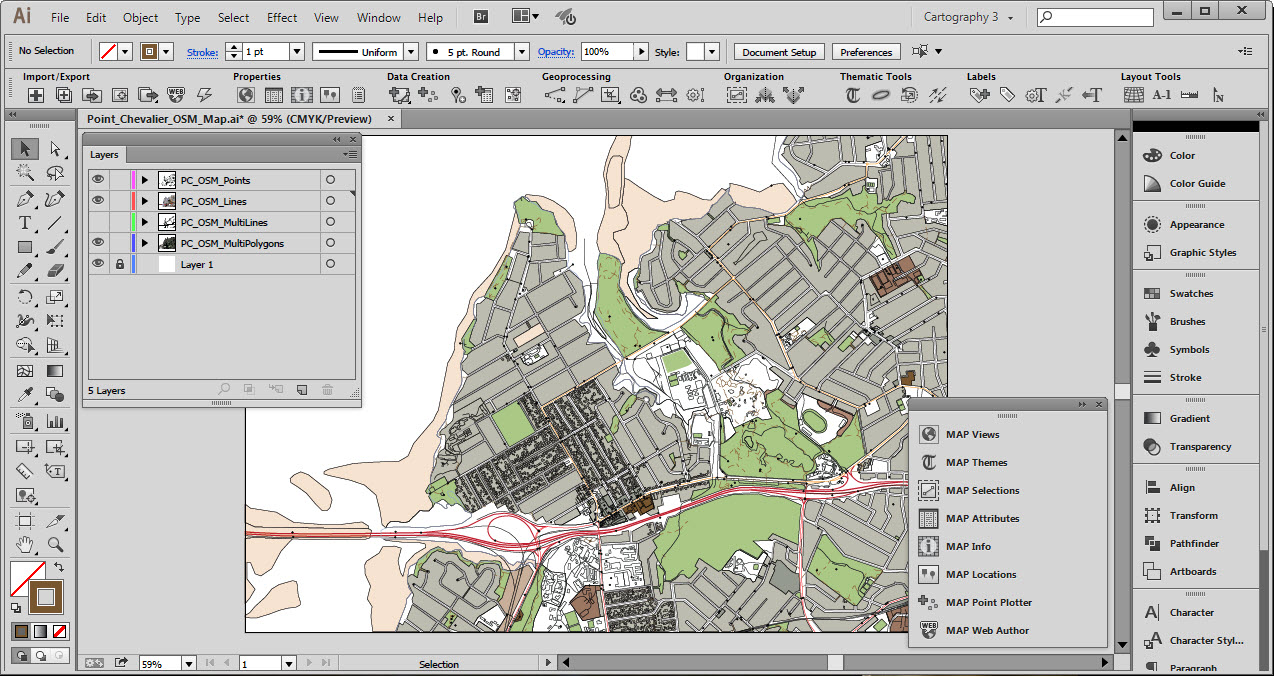Image resolution: width=1274 pixels, height=676 pixels.
Task: Open Preferences from the control bar
Action: pos(866,51)
